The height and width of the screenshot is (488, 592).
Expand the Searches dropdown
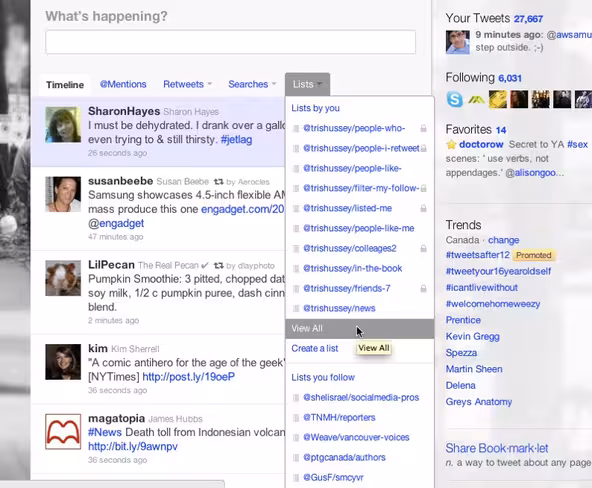252,84
